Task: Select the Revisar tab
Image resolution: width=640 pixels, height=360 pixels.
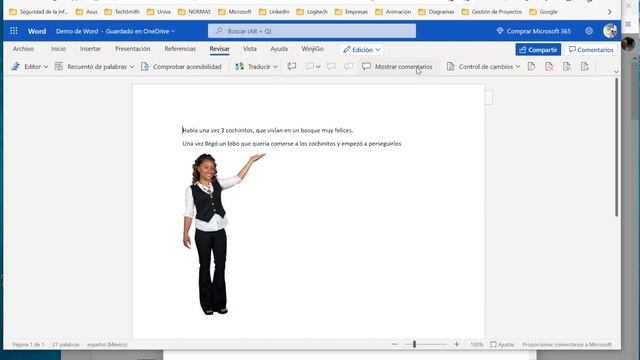Action: pyautogui.click(x=220, y=49)
